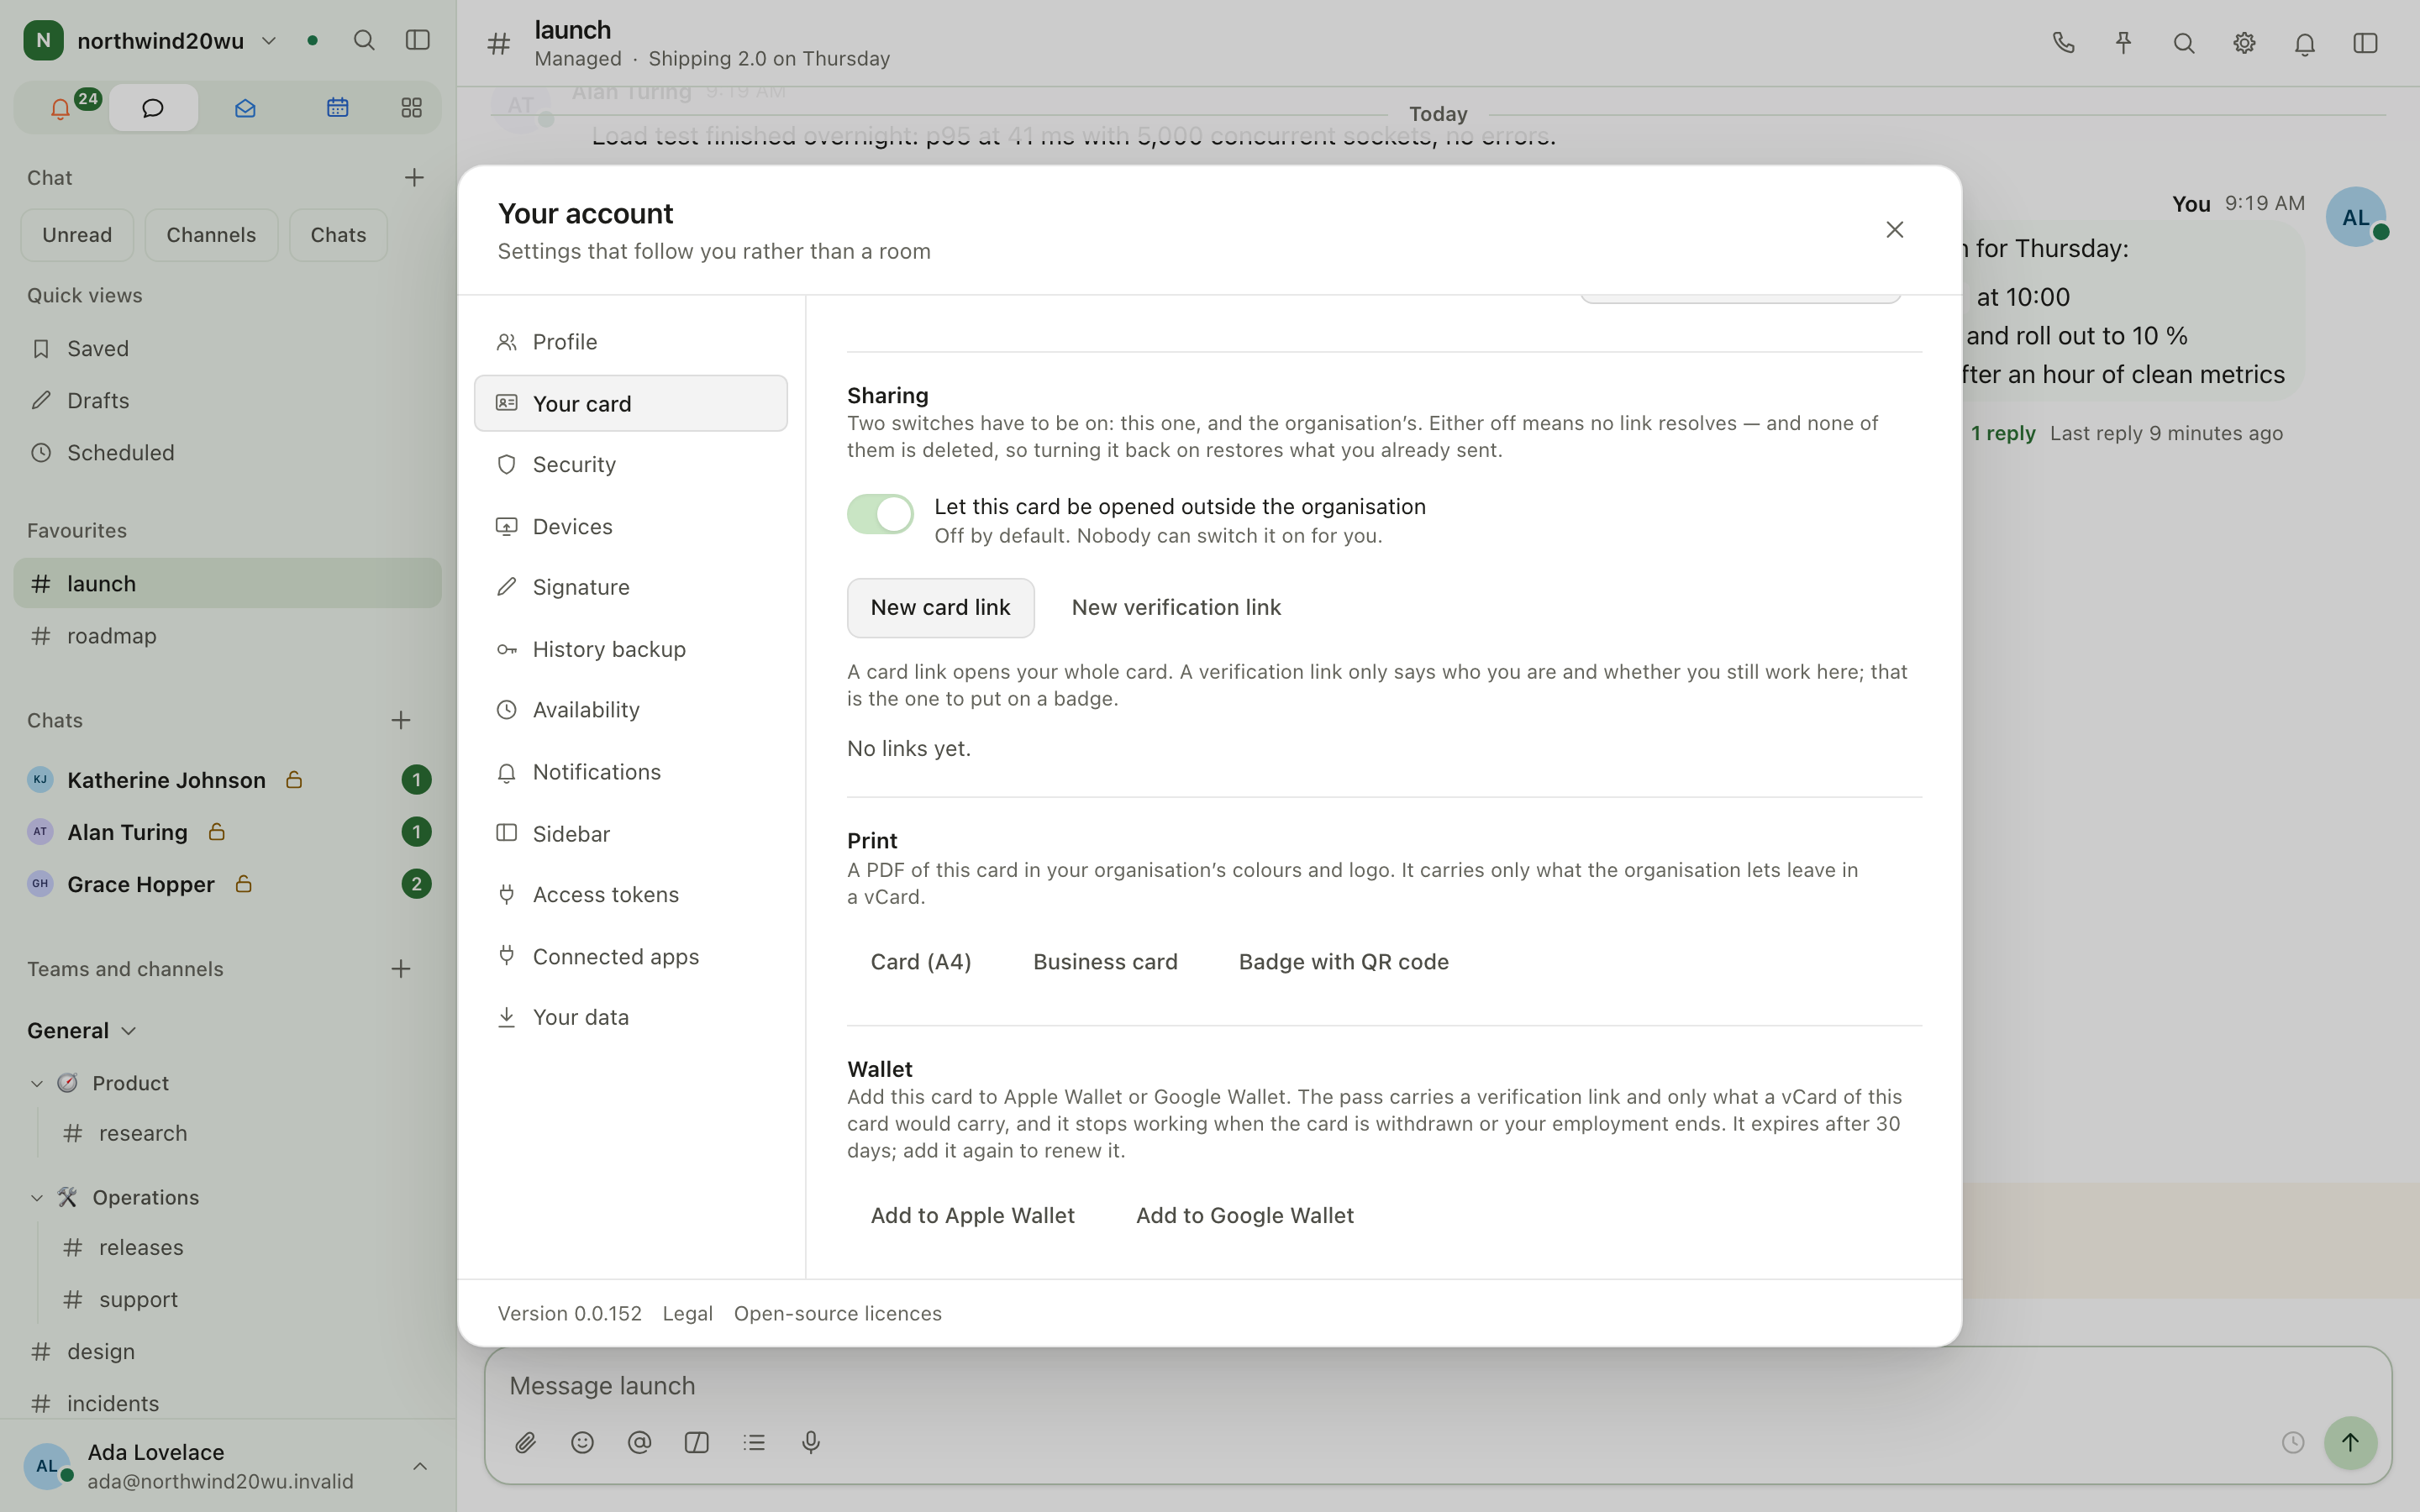Send the message with arrow button
The height and width of the screenshot is (1512, 2420).
point(2350,1442)
